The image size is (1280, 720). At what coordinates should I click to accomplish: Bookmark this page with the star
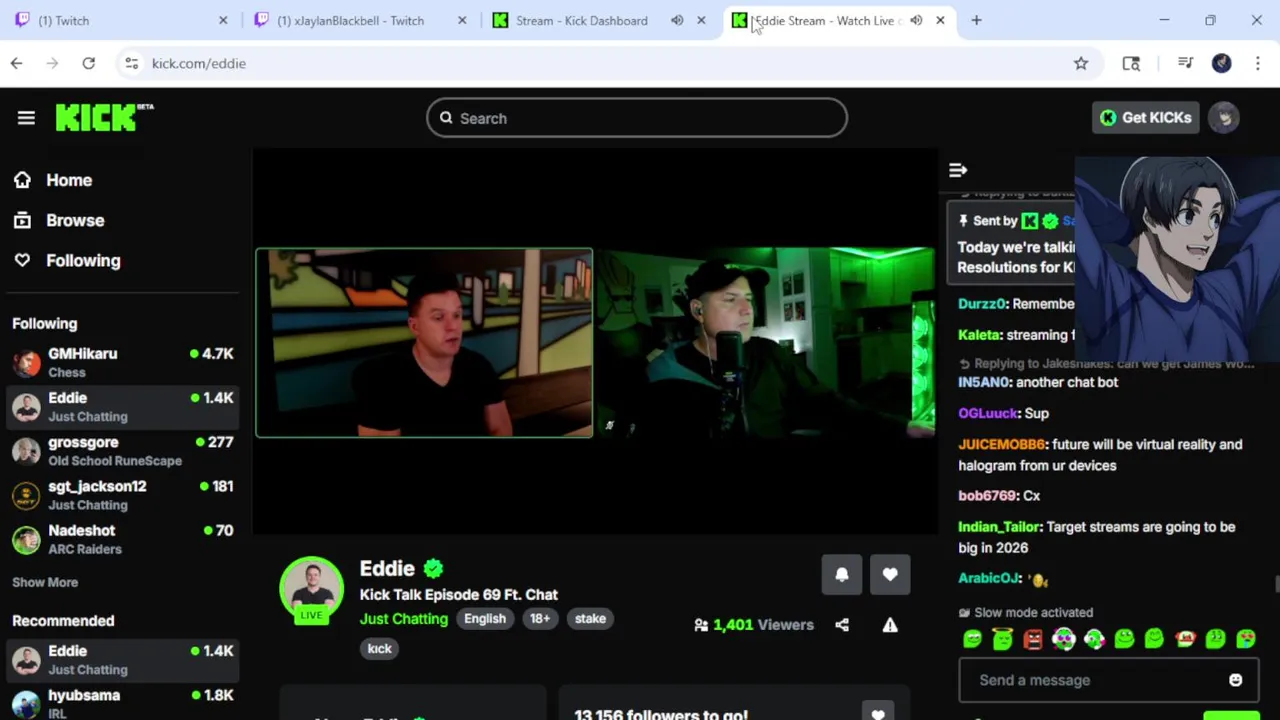[1081, 63]
